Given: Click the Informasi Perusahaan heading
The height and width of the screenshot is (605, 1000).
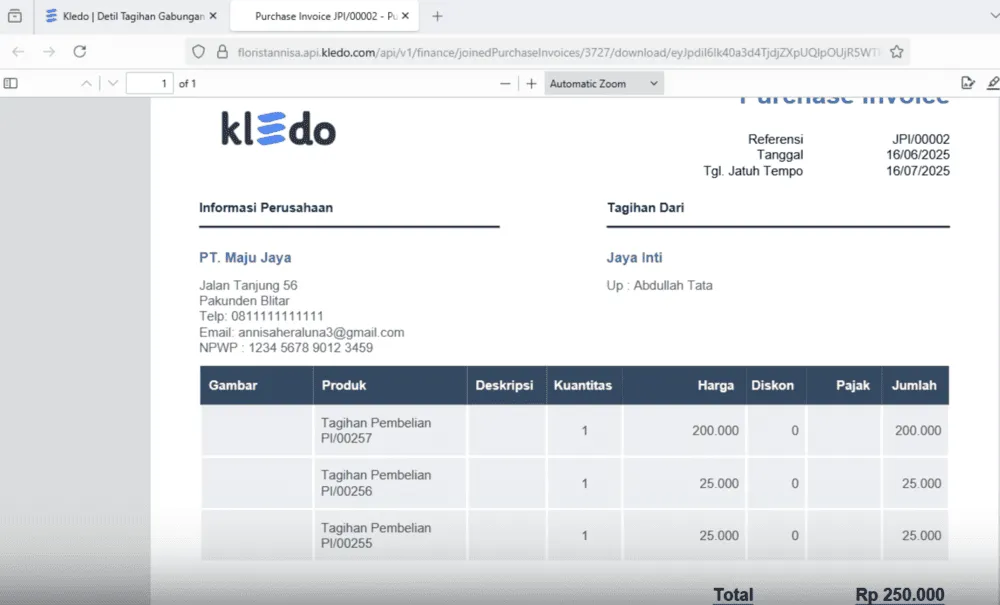Looking at the screenshot, I should [266, 208].
